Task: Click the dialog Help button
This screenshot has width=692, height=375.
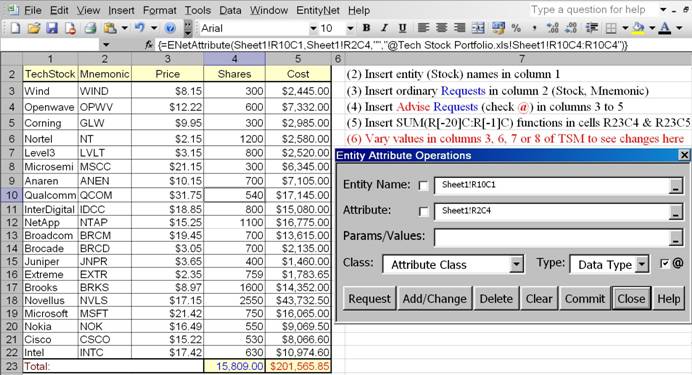Action: [669, 299]
